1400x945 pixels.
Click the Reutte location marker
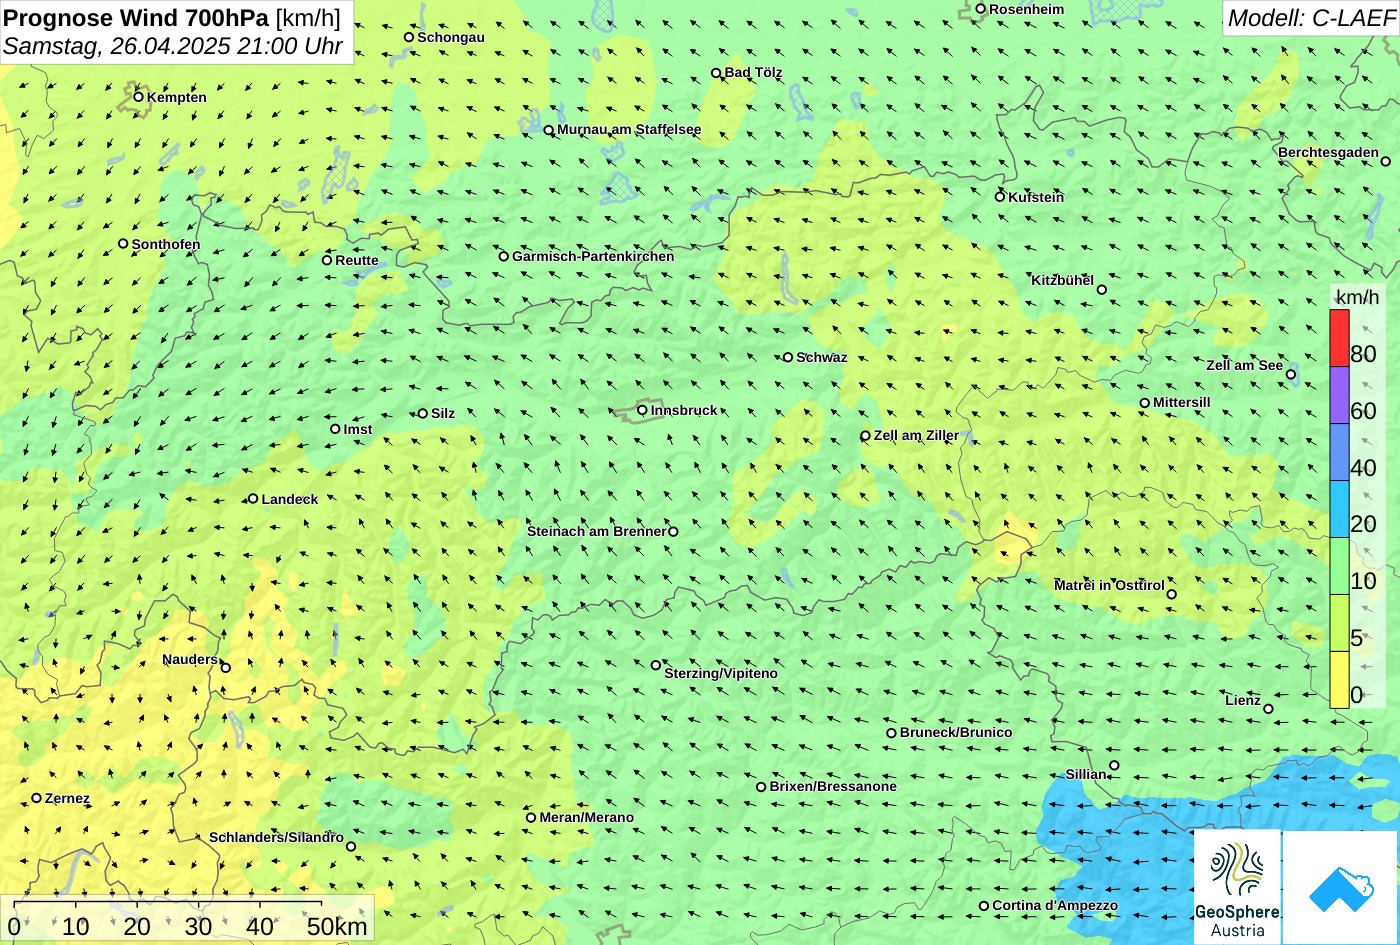(x=326, y=260)
